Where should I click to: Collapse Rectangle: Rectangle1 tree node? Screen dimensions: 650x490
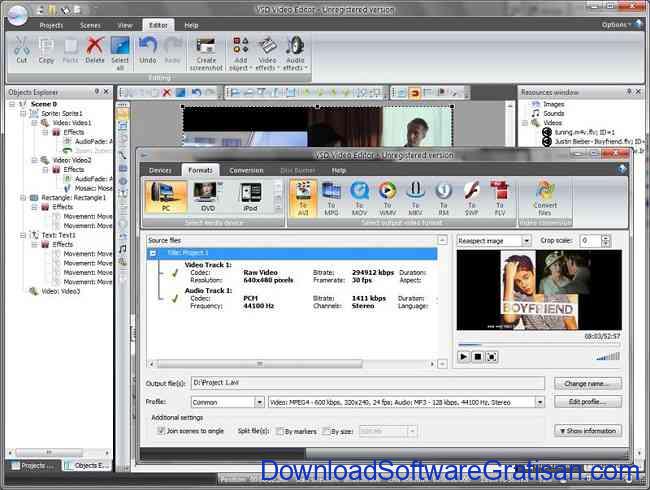point(23,198)
